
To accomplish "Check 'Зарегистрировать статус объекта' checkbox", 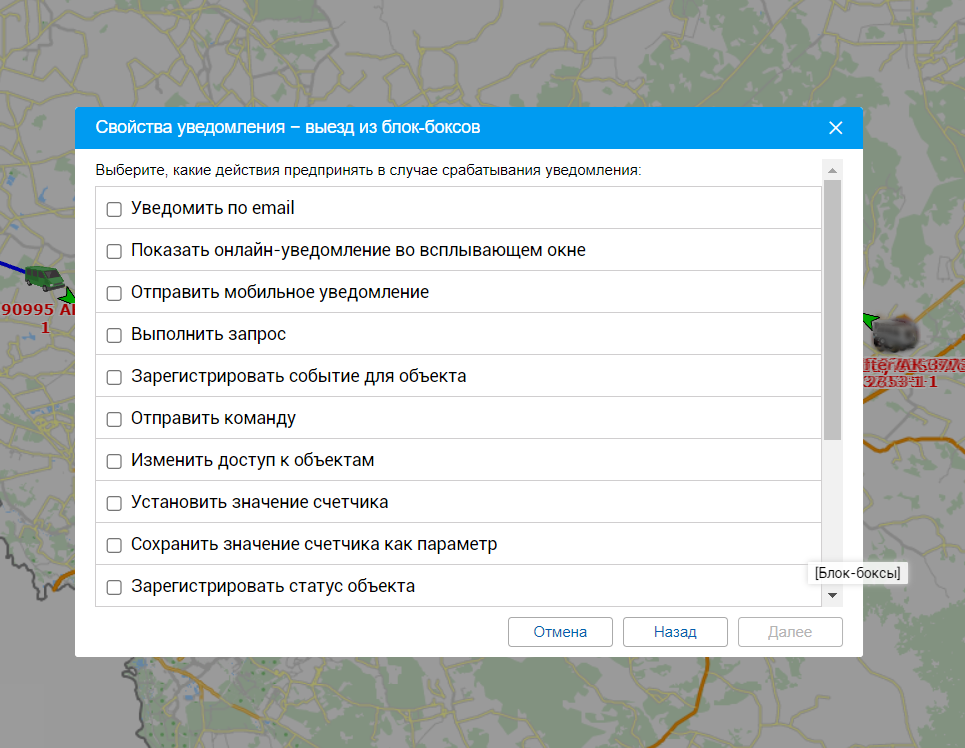I will (114, 587).
